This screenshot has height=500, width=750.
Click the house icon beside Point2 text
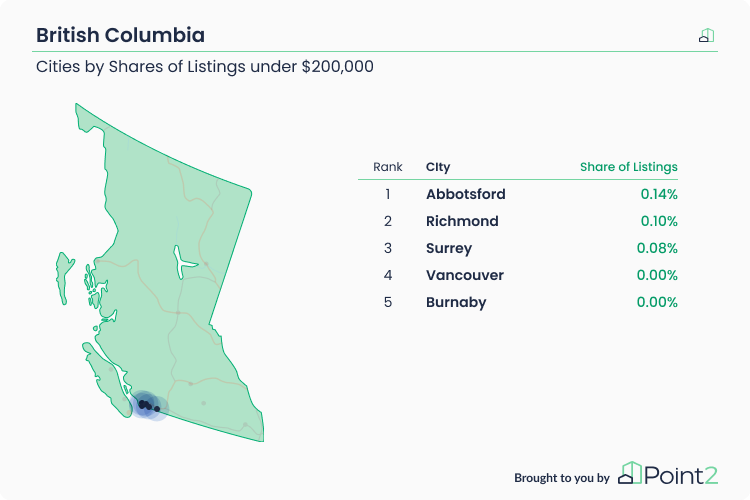point(629,473)
